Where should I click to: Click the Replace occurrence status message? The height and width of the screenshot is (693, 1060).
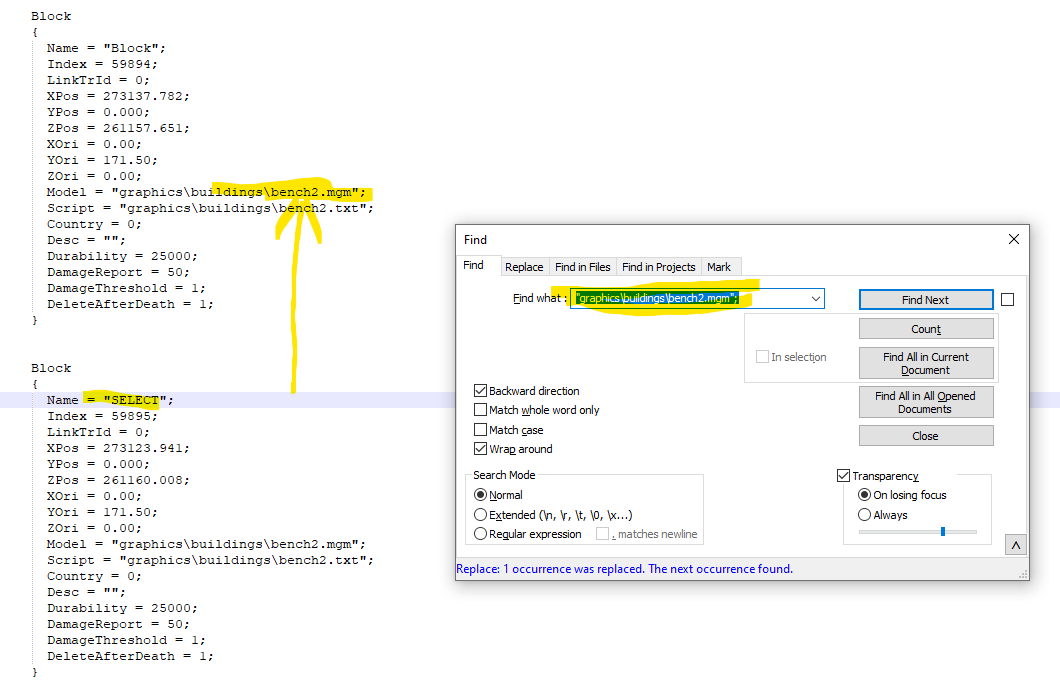[x=625, y=569]
